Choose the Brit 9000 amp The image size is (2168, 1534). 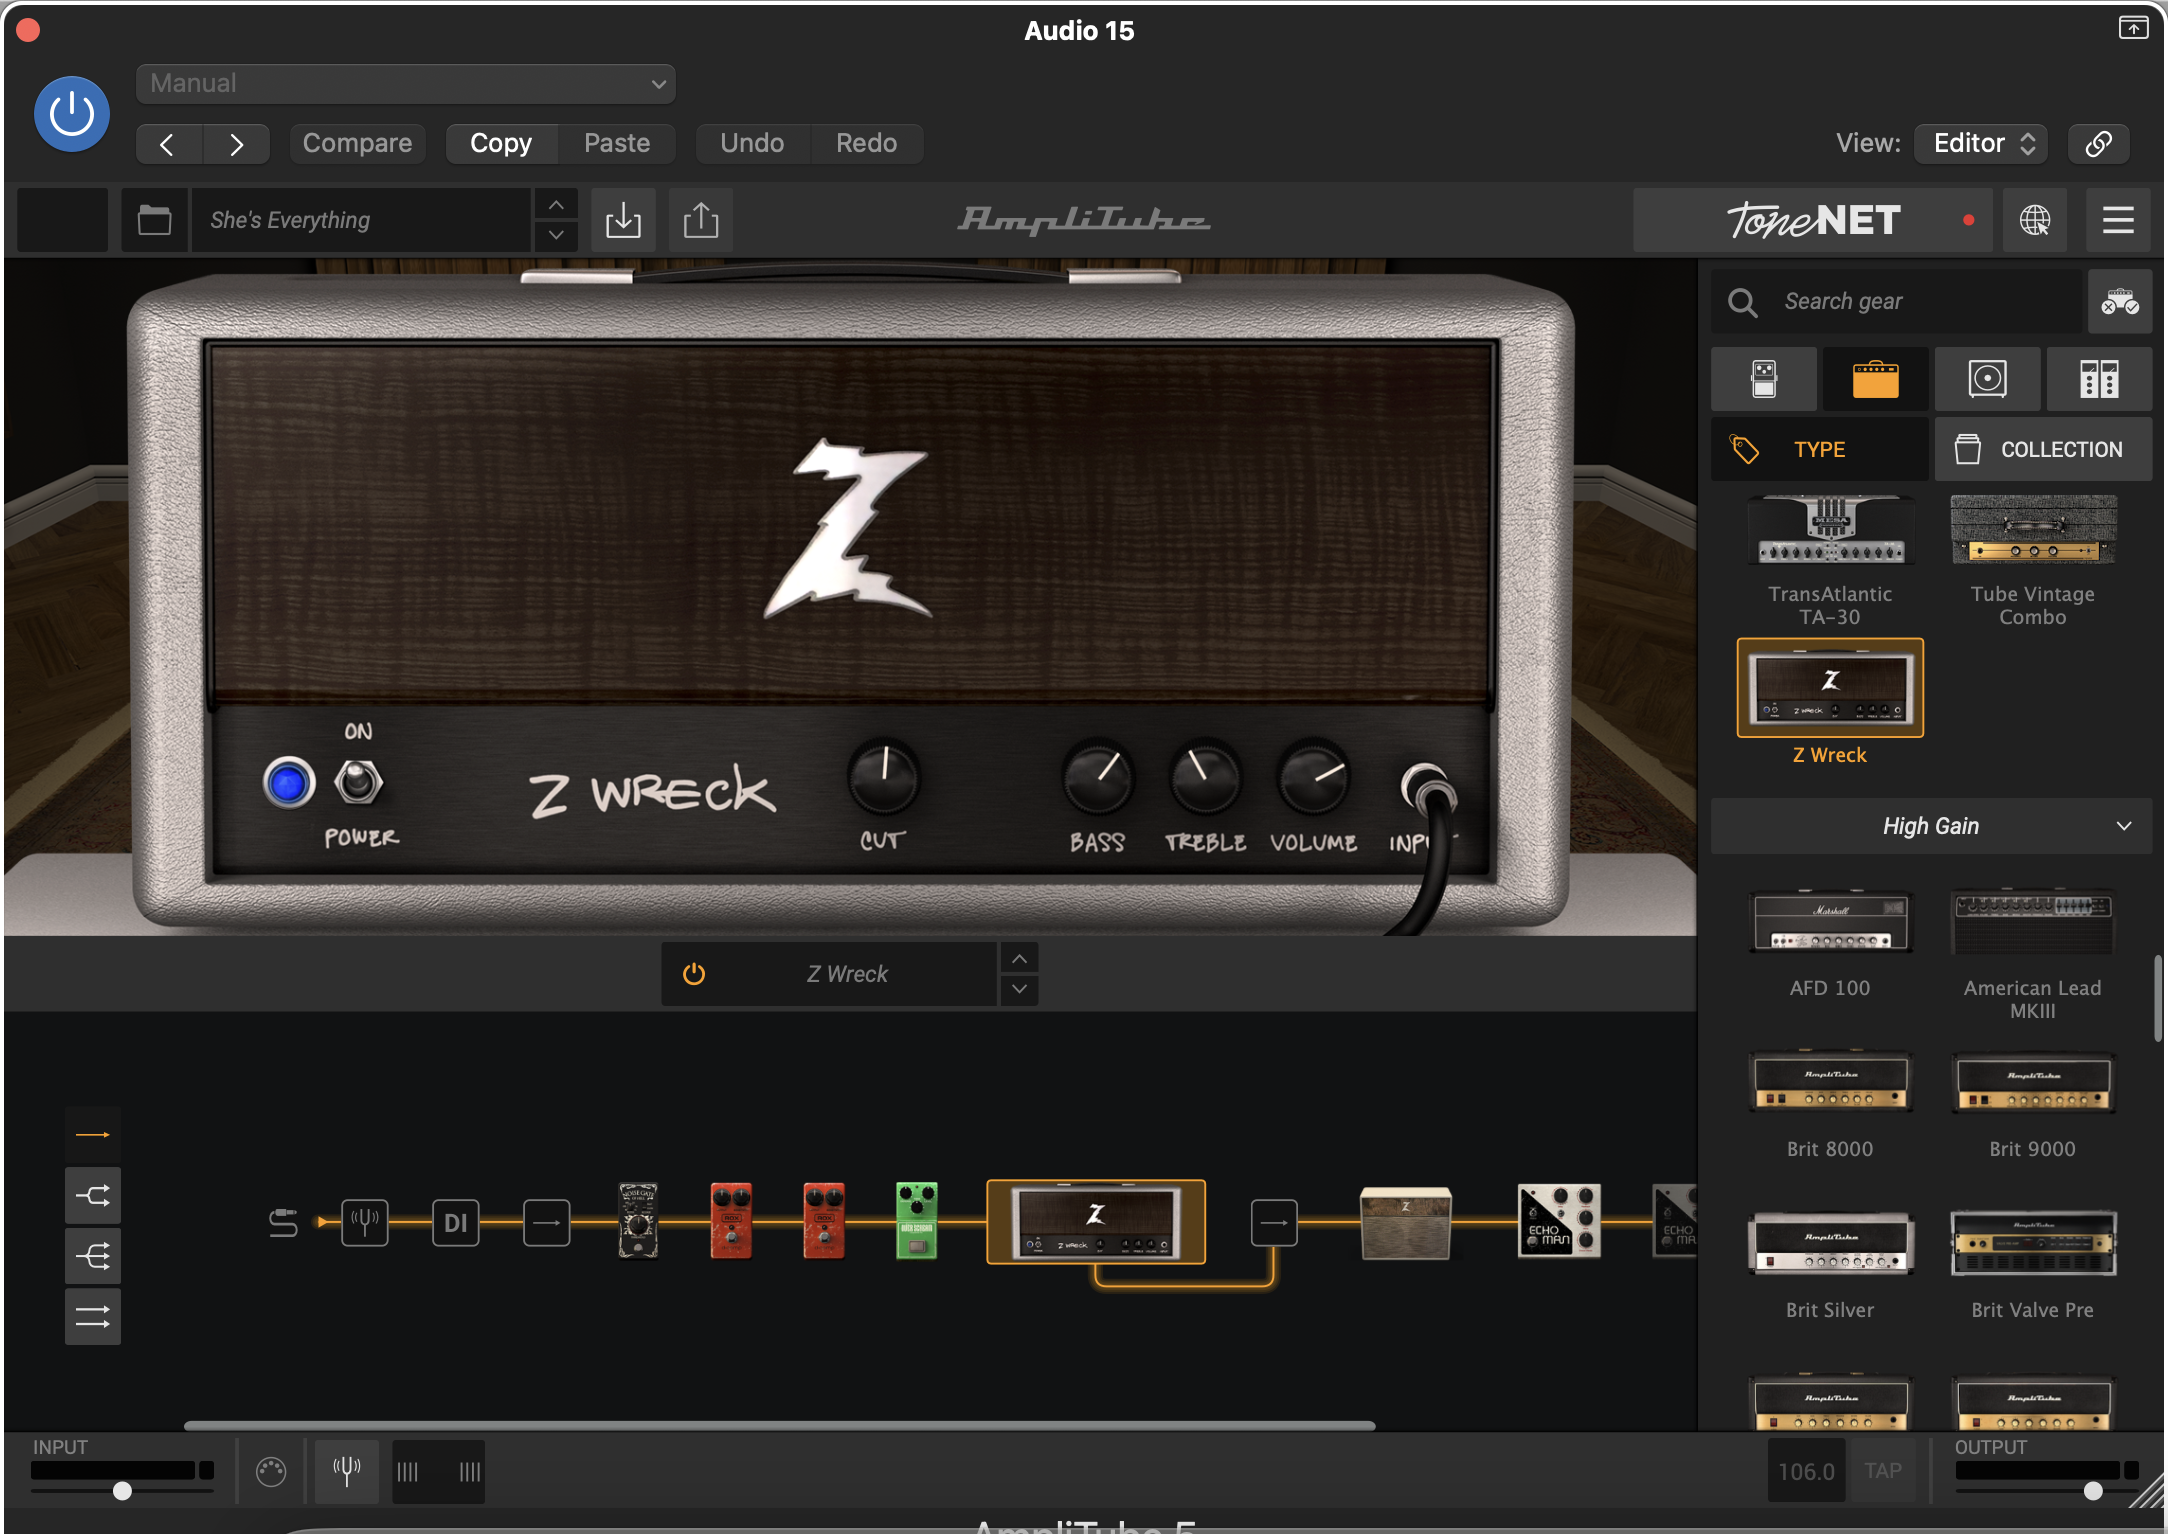2032,1104
